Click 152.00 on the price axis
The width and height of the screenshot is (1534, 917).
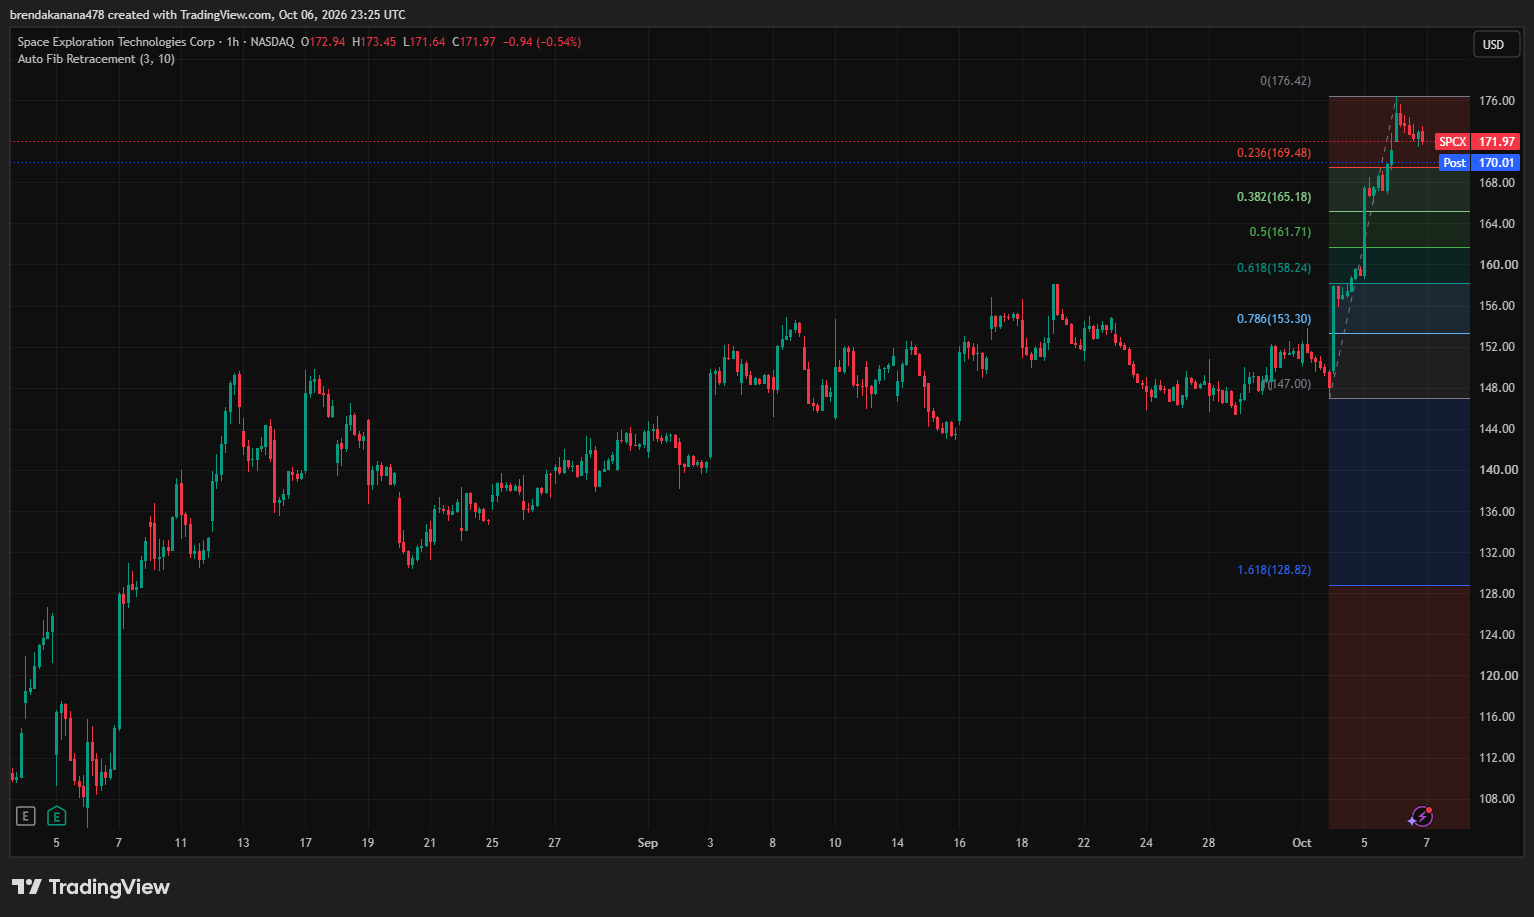[1497, 347]
